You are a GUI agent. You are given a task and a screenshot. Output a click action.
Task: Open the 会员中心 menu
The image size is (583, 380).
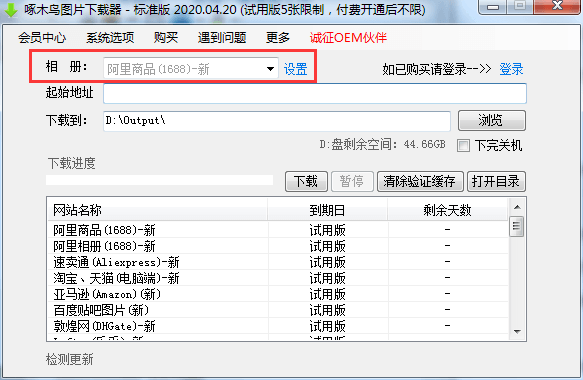[x=42, y=38]
